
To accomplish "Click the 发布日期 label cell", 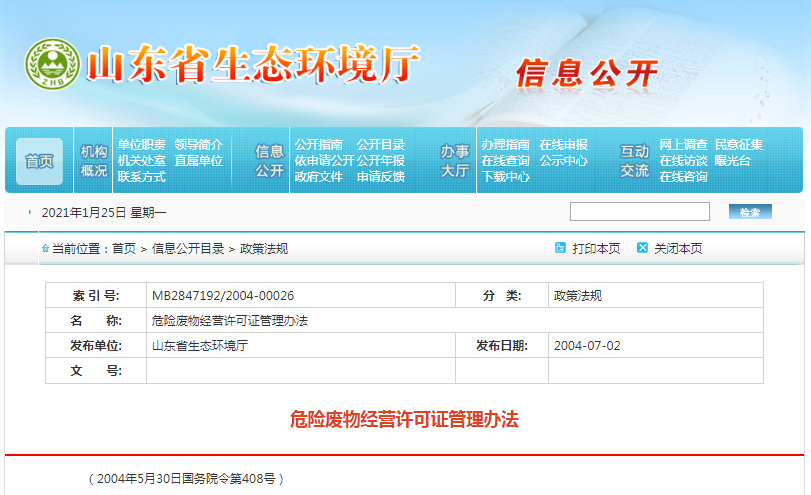I will tap(502, 346).
